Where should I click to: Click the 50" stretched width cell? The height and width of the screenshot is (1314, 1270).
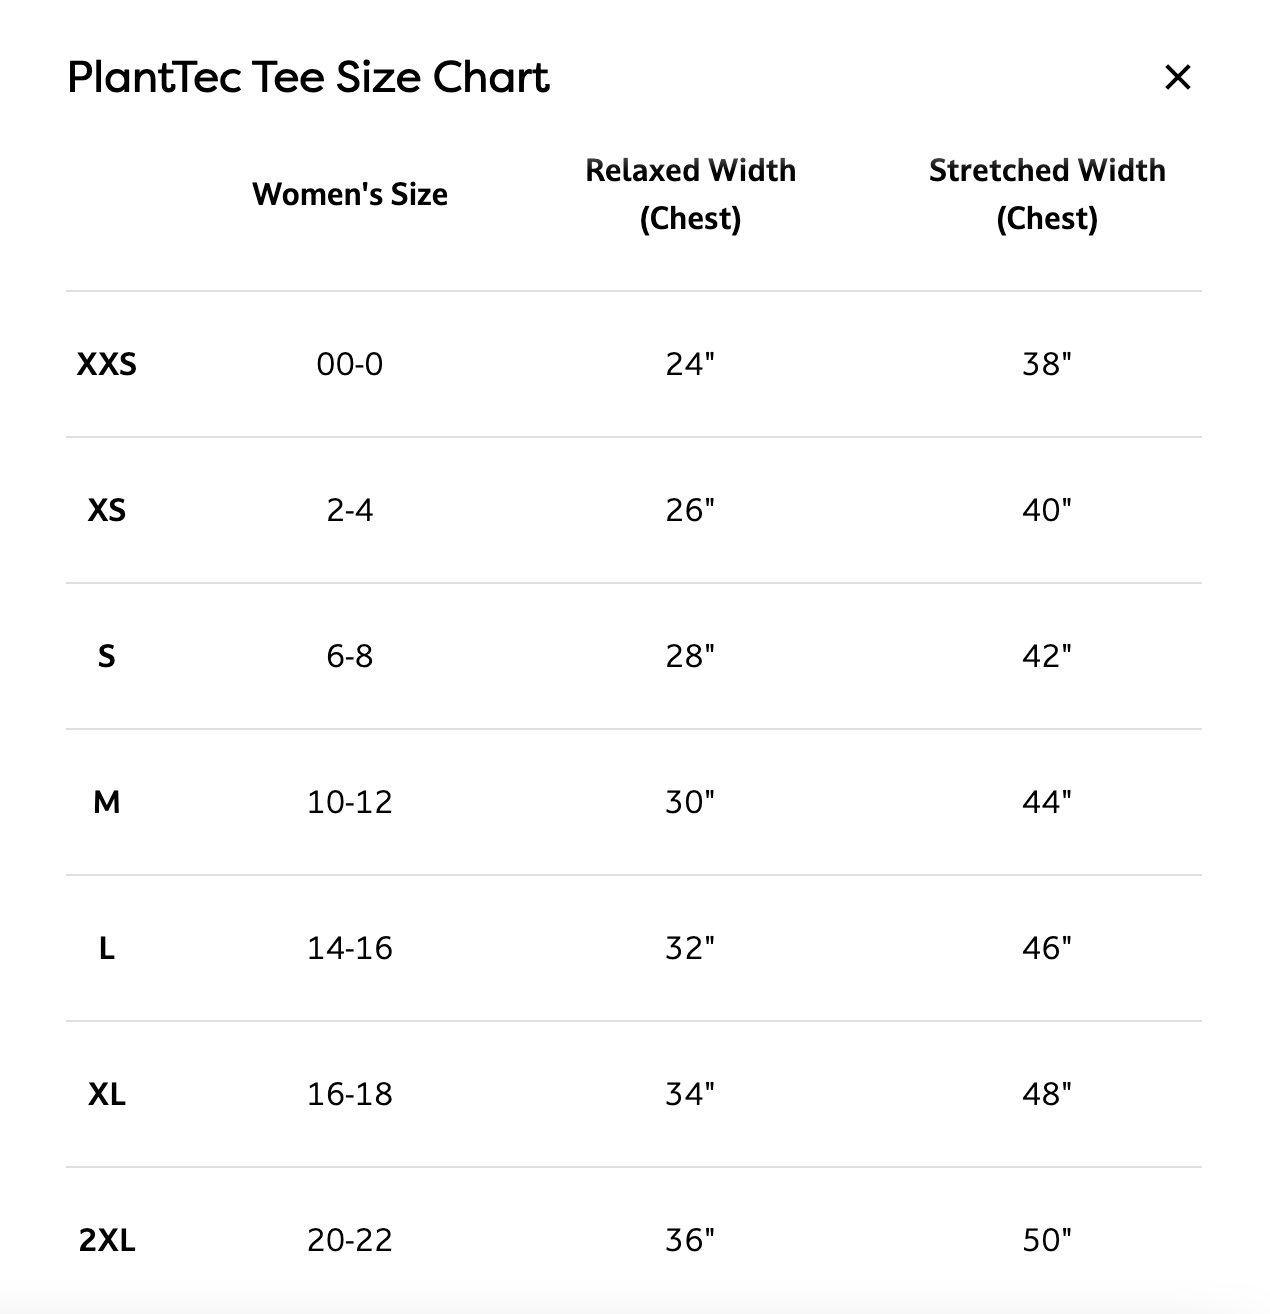coord(1047,1240)
